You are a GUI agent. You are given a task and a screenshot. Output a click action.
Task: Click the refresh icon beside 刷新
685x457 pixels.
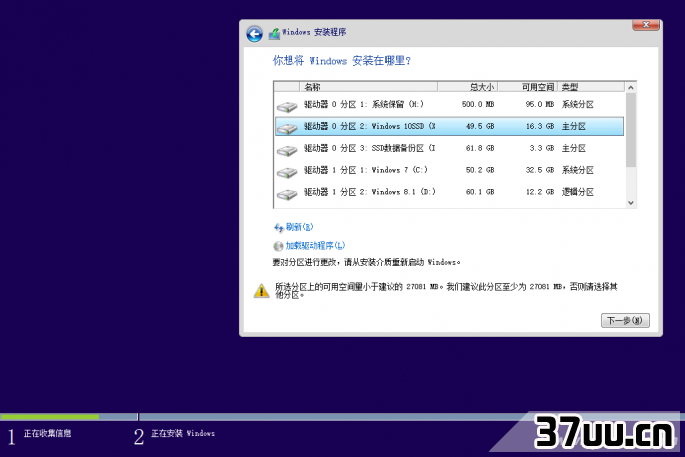point(279,228)
